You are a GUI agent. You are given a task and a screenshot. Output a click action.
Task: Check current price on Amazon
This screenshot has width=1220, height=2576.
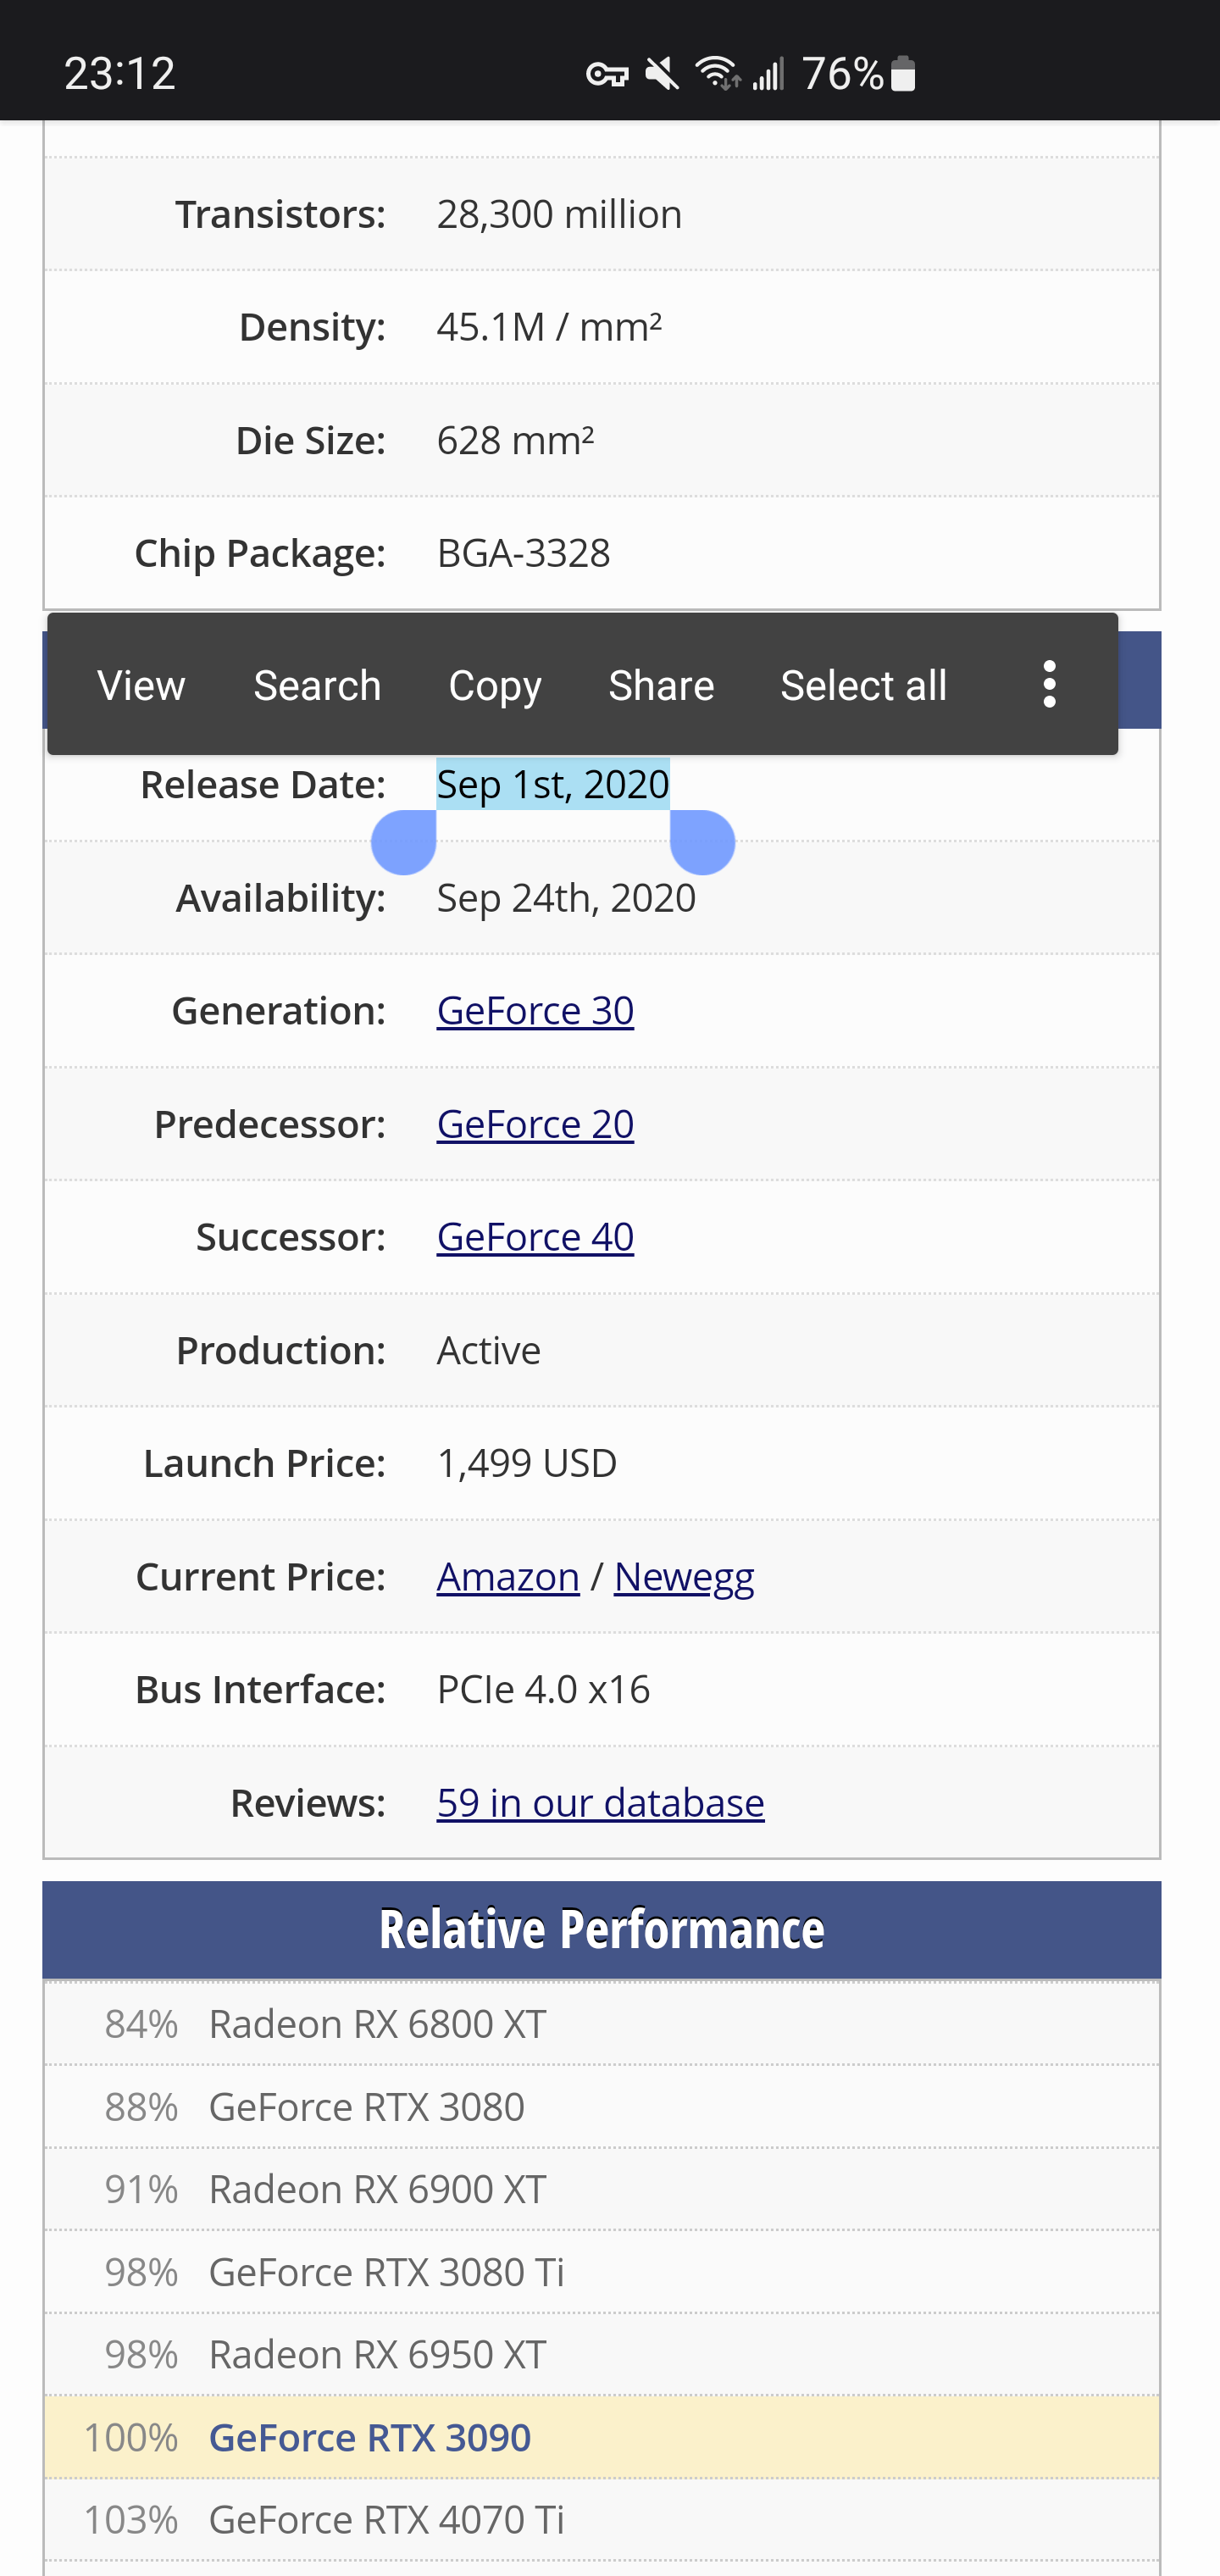508,1577
